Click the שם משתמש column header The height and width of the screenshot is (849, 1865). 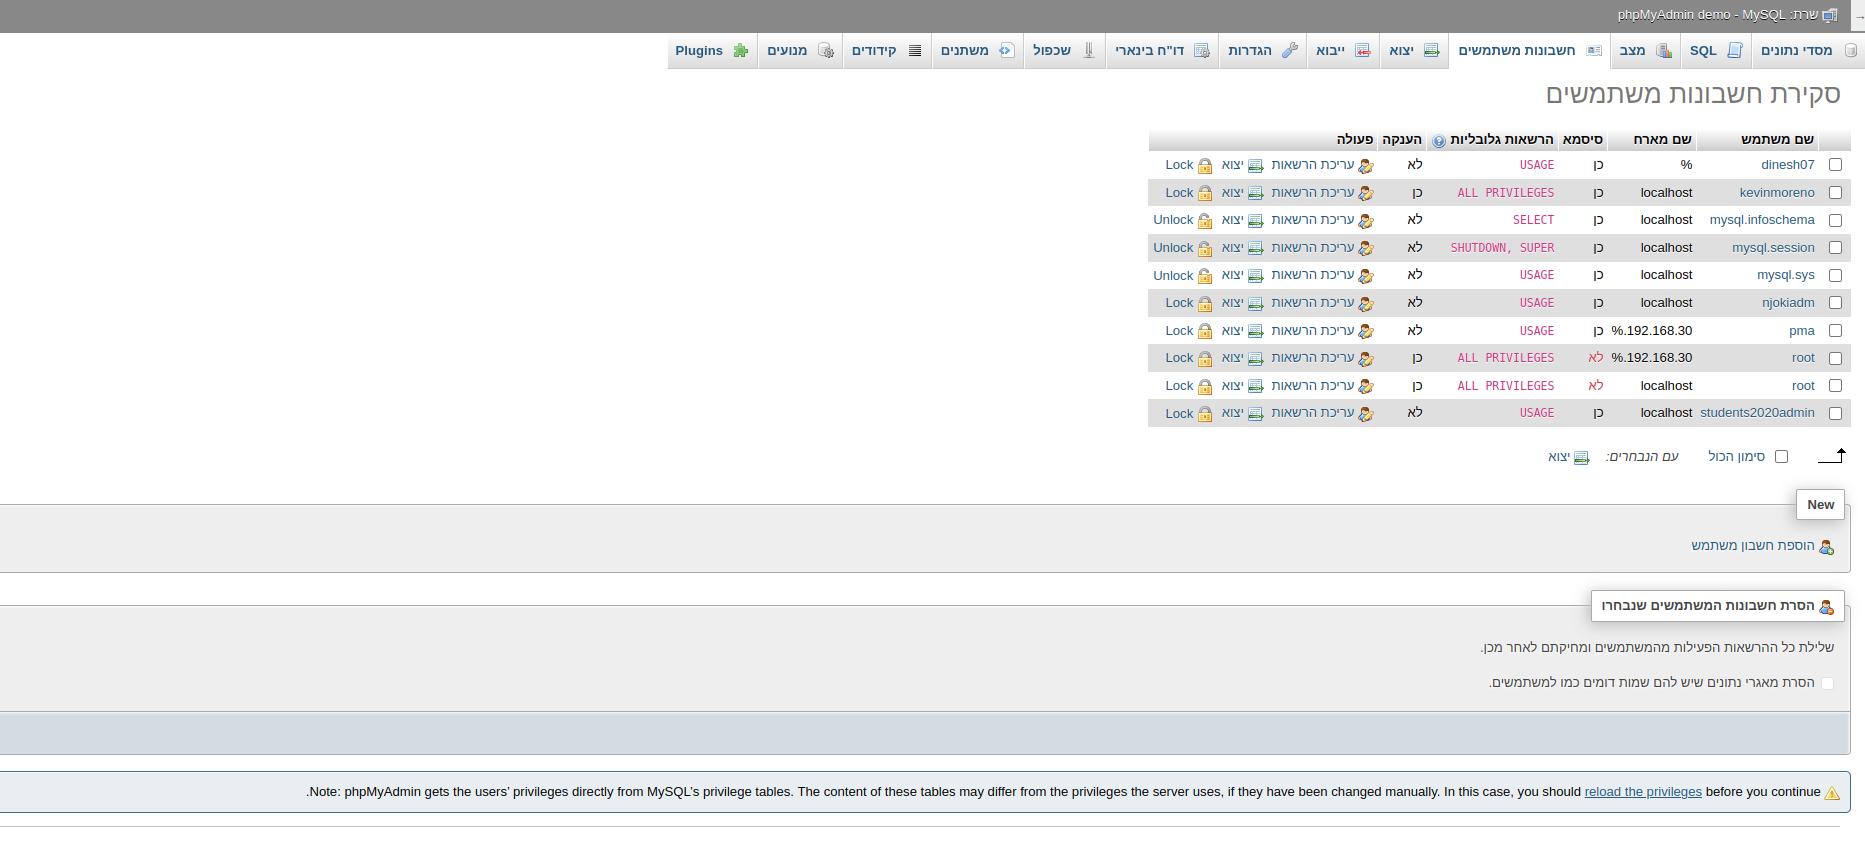tap(1778, 139)
